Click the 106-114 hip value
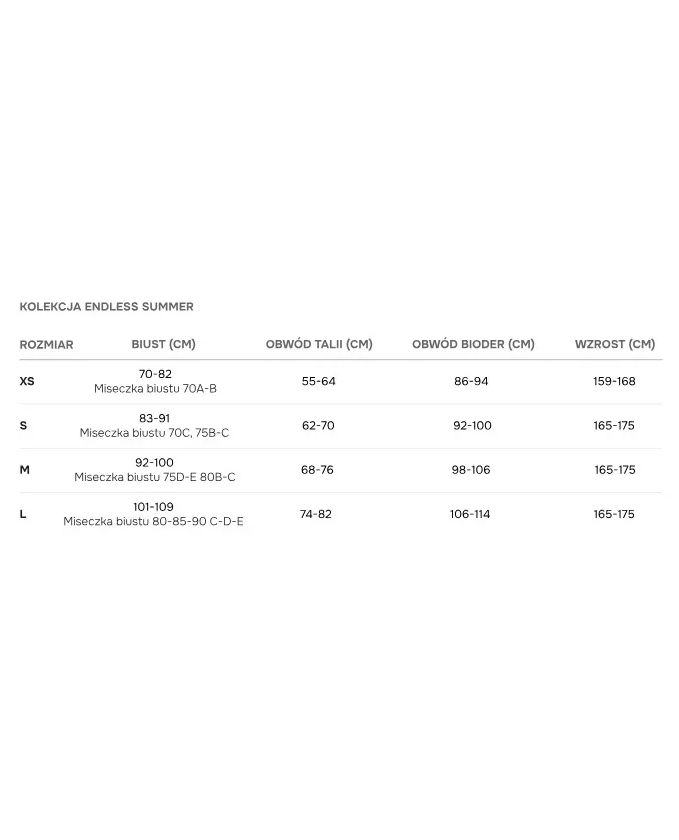 (x=470, y=514)
